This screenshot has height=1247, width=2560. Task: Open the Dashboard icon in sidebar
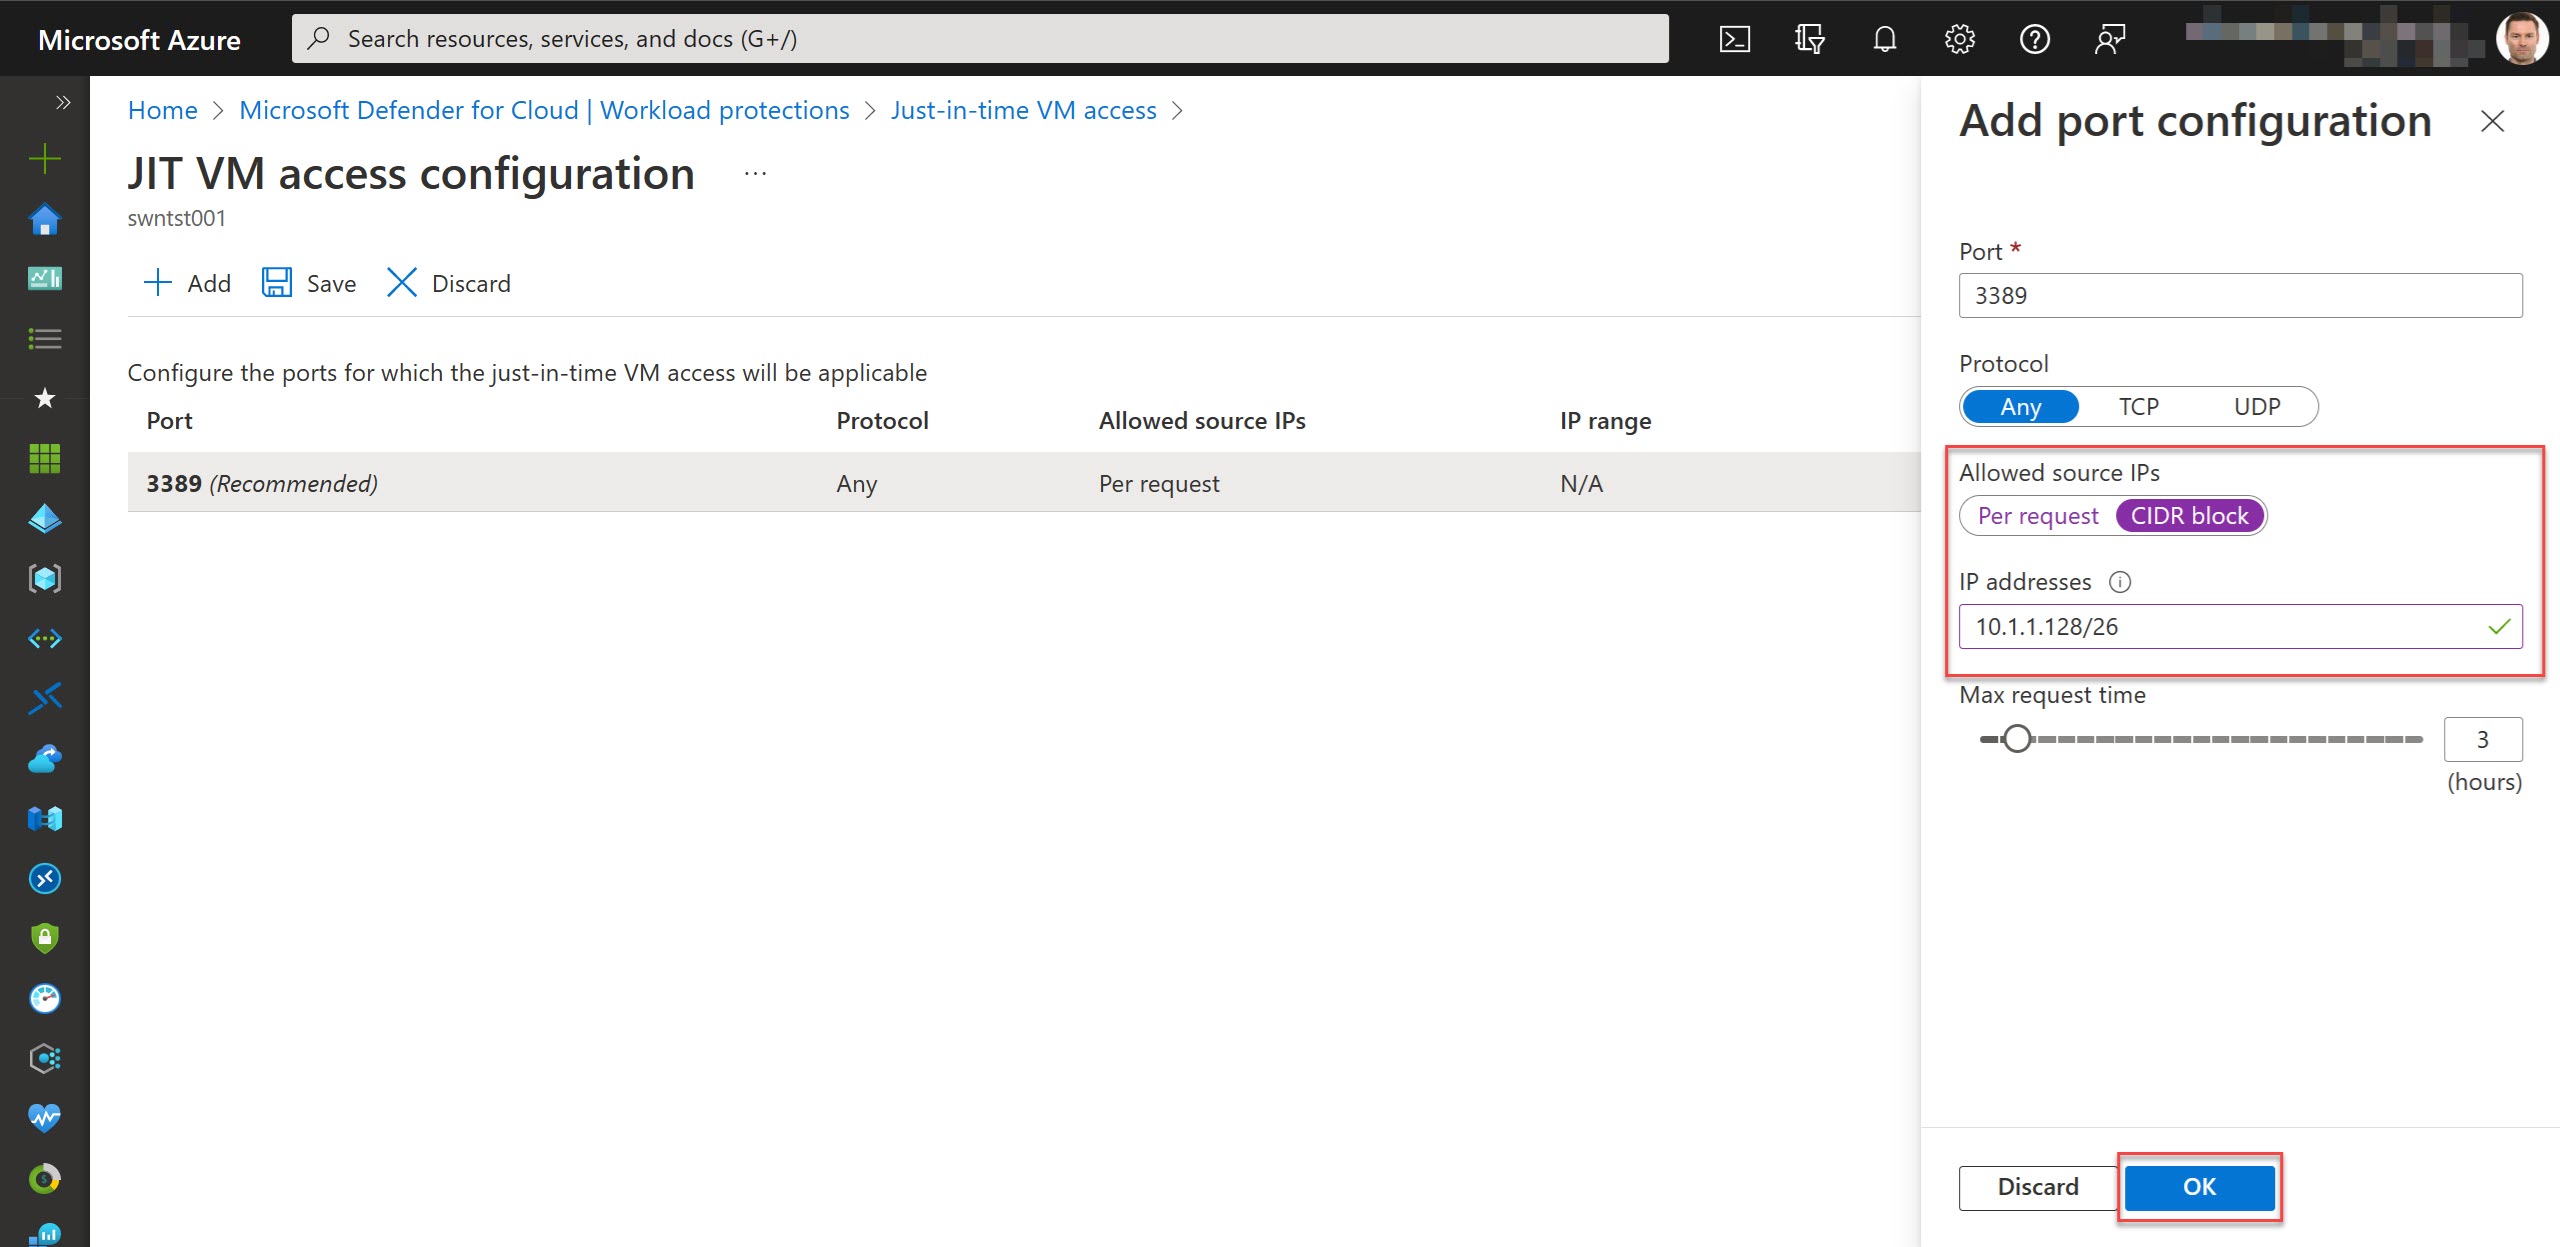coord(44,279)
